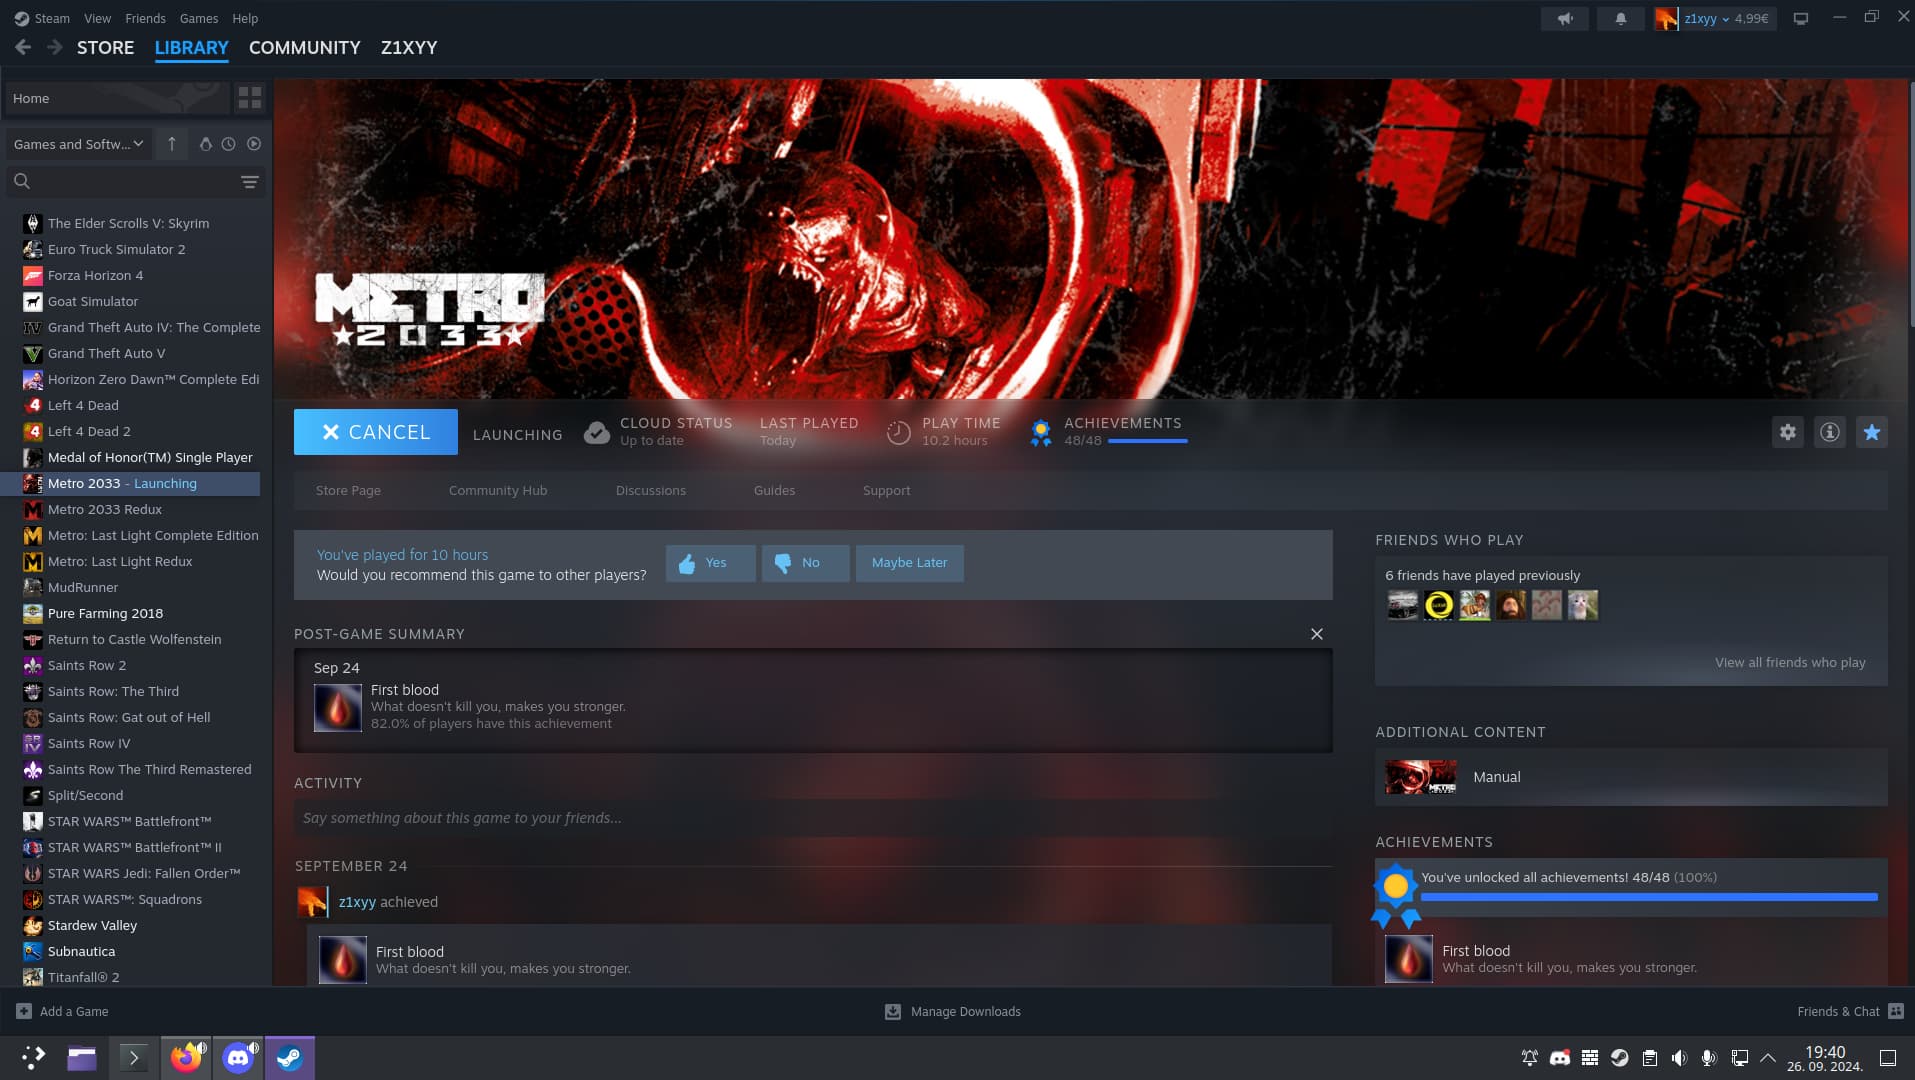The width and height of the screenshot is (1915, 1080).
Task: Toggle the flame sort filter icon
Action: tap(205, 144)
